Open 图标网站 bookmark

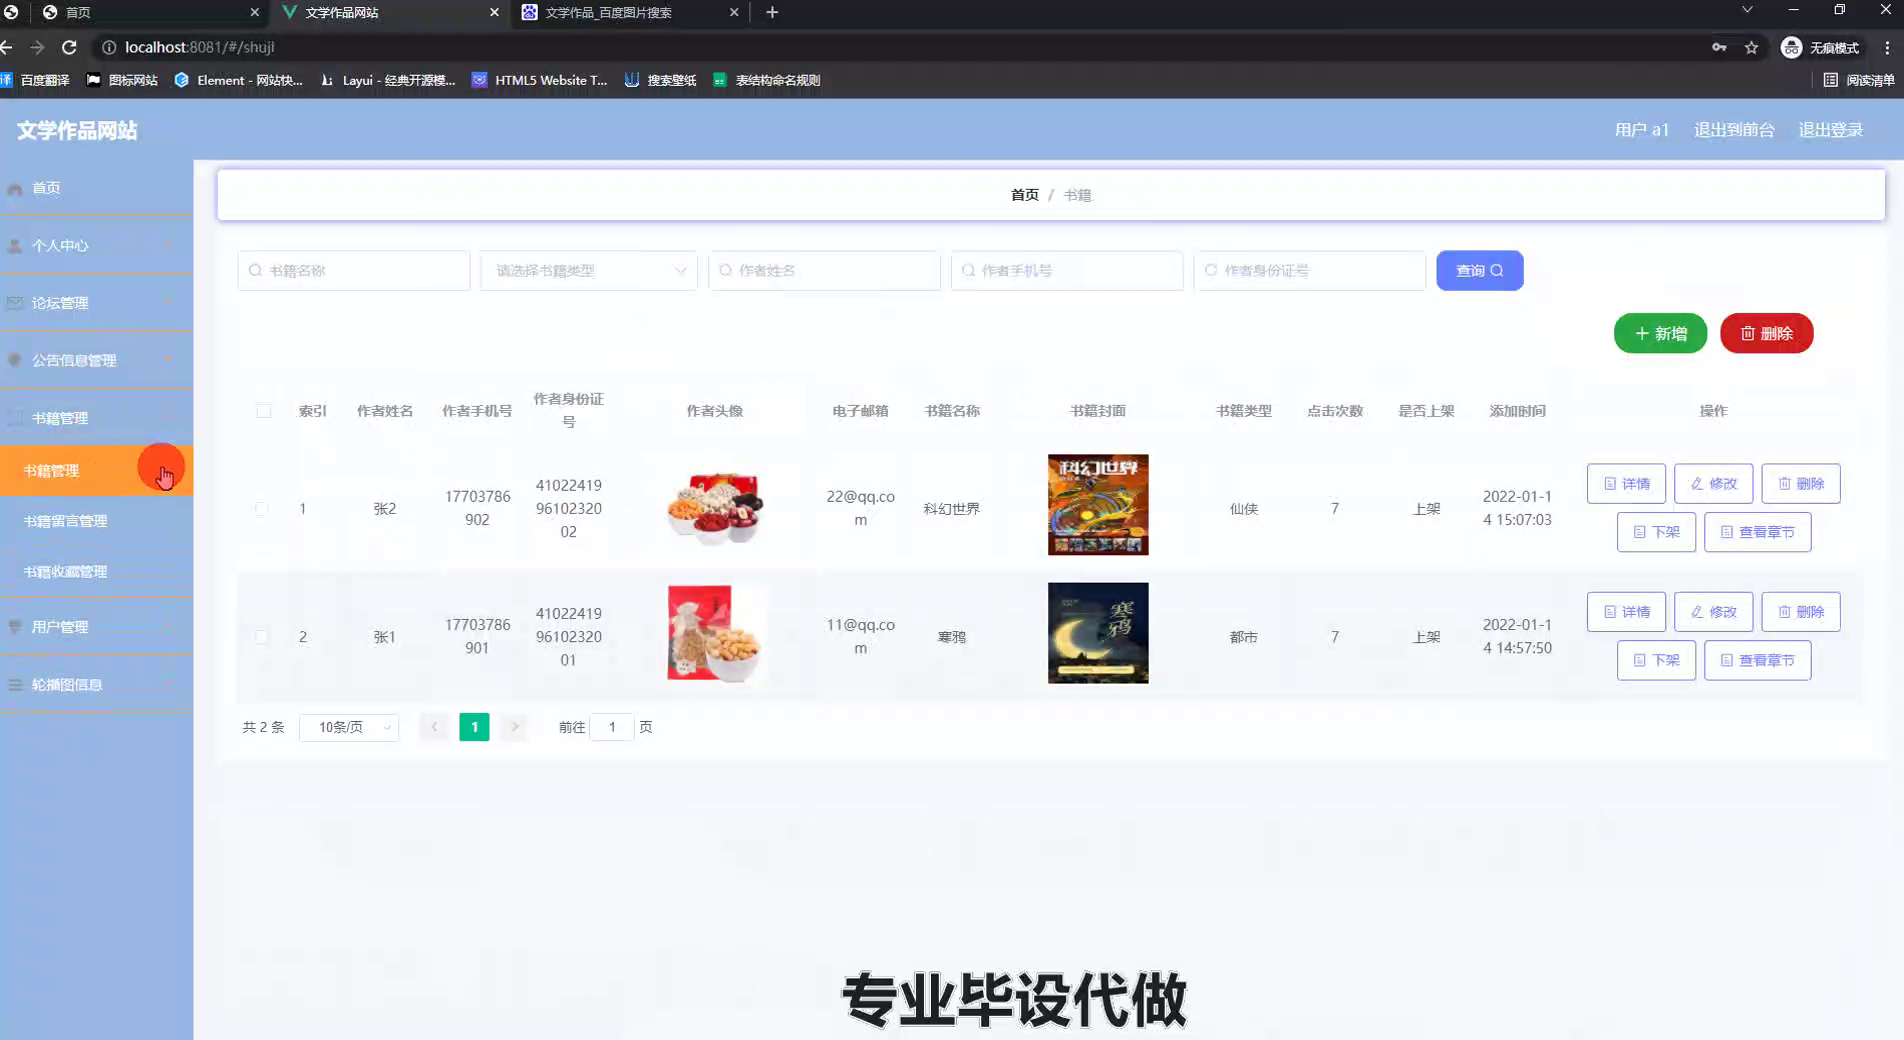122,80
